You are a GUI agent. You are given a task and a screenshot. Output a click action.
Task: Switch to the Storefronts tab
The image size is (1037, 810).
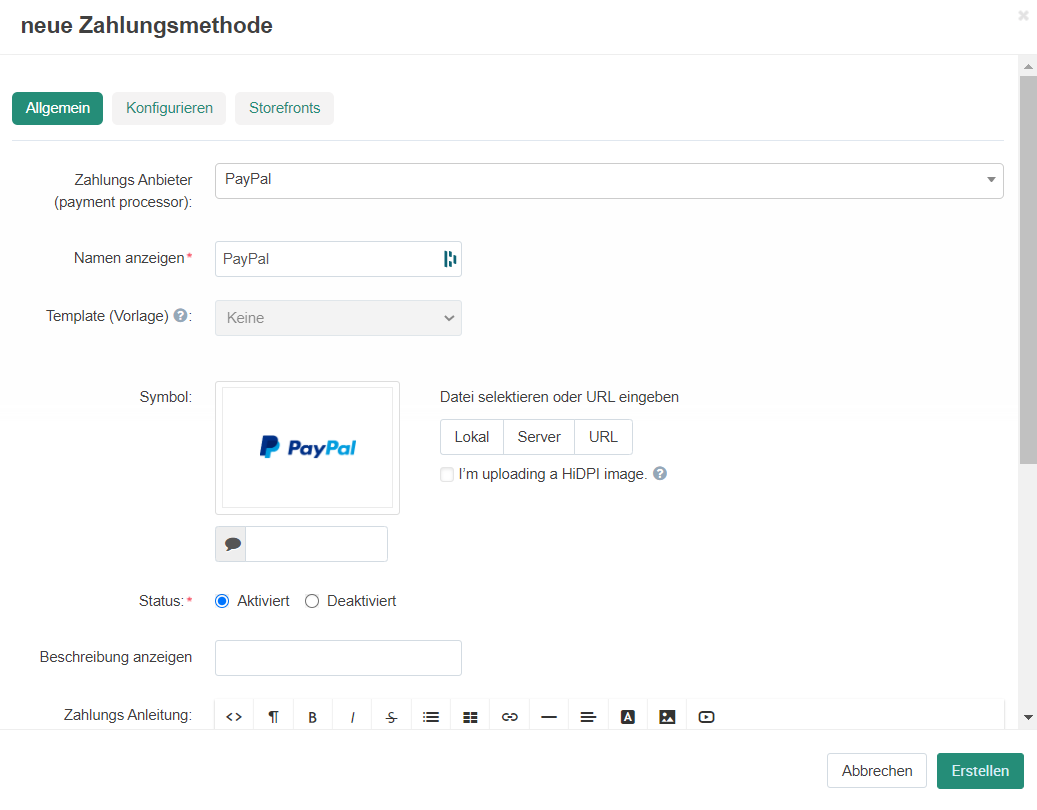(284, 108)
